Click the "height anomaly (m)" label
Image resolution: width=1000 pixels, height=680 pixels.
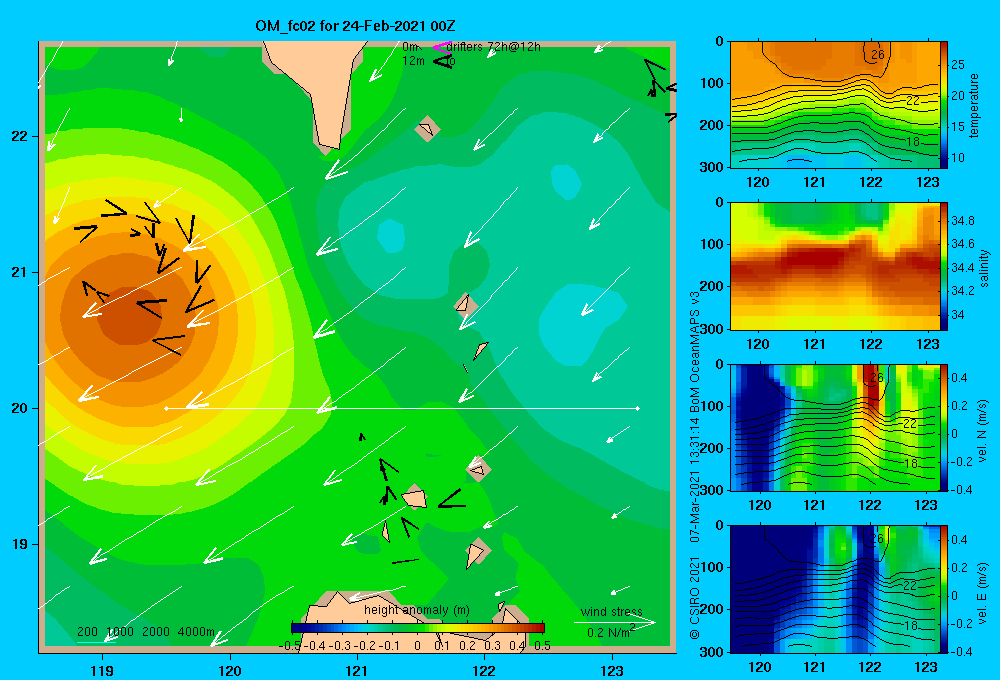pos(417,610)
